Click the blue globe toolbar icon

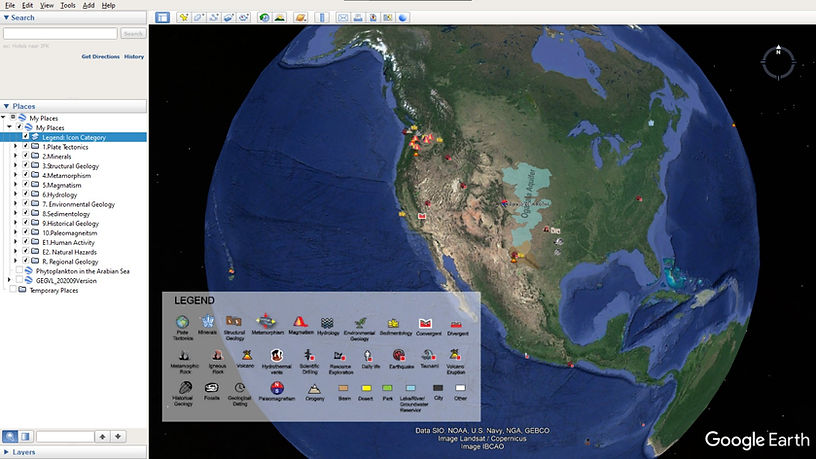pos(403,17)
